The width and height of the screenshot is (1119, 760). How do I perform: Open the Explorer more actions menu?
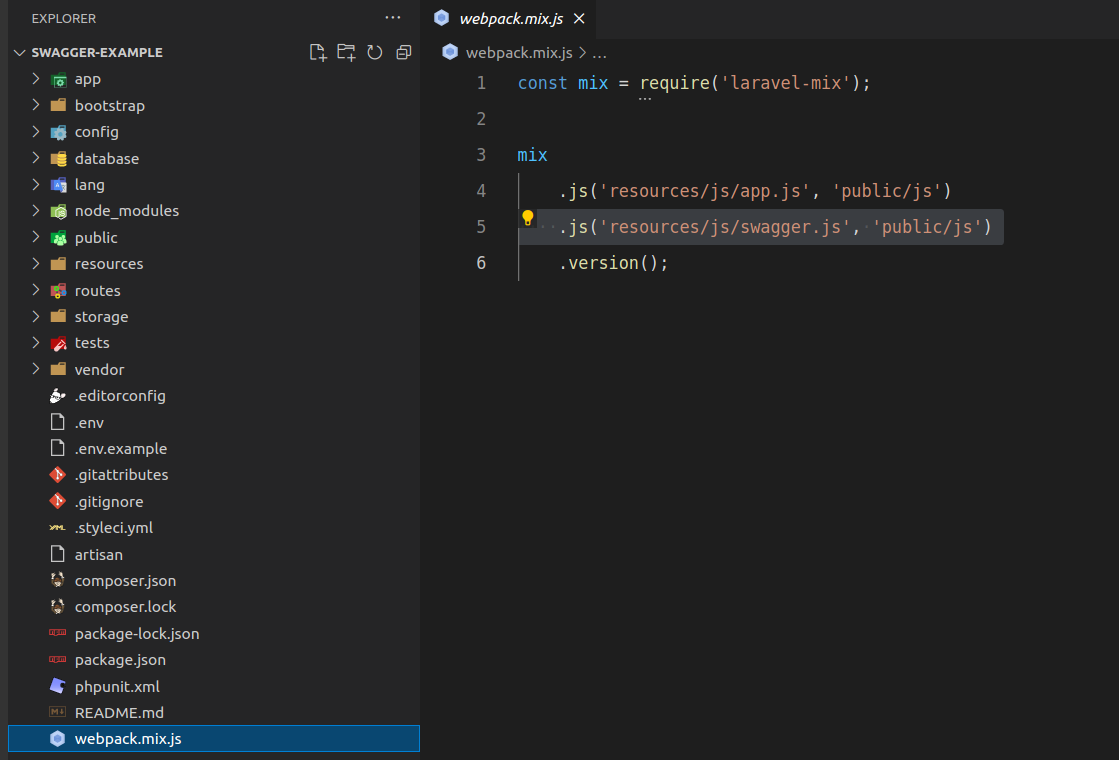click(x=393, y=17)
